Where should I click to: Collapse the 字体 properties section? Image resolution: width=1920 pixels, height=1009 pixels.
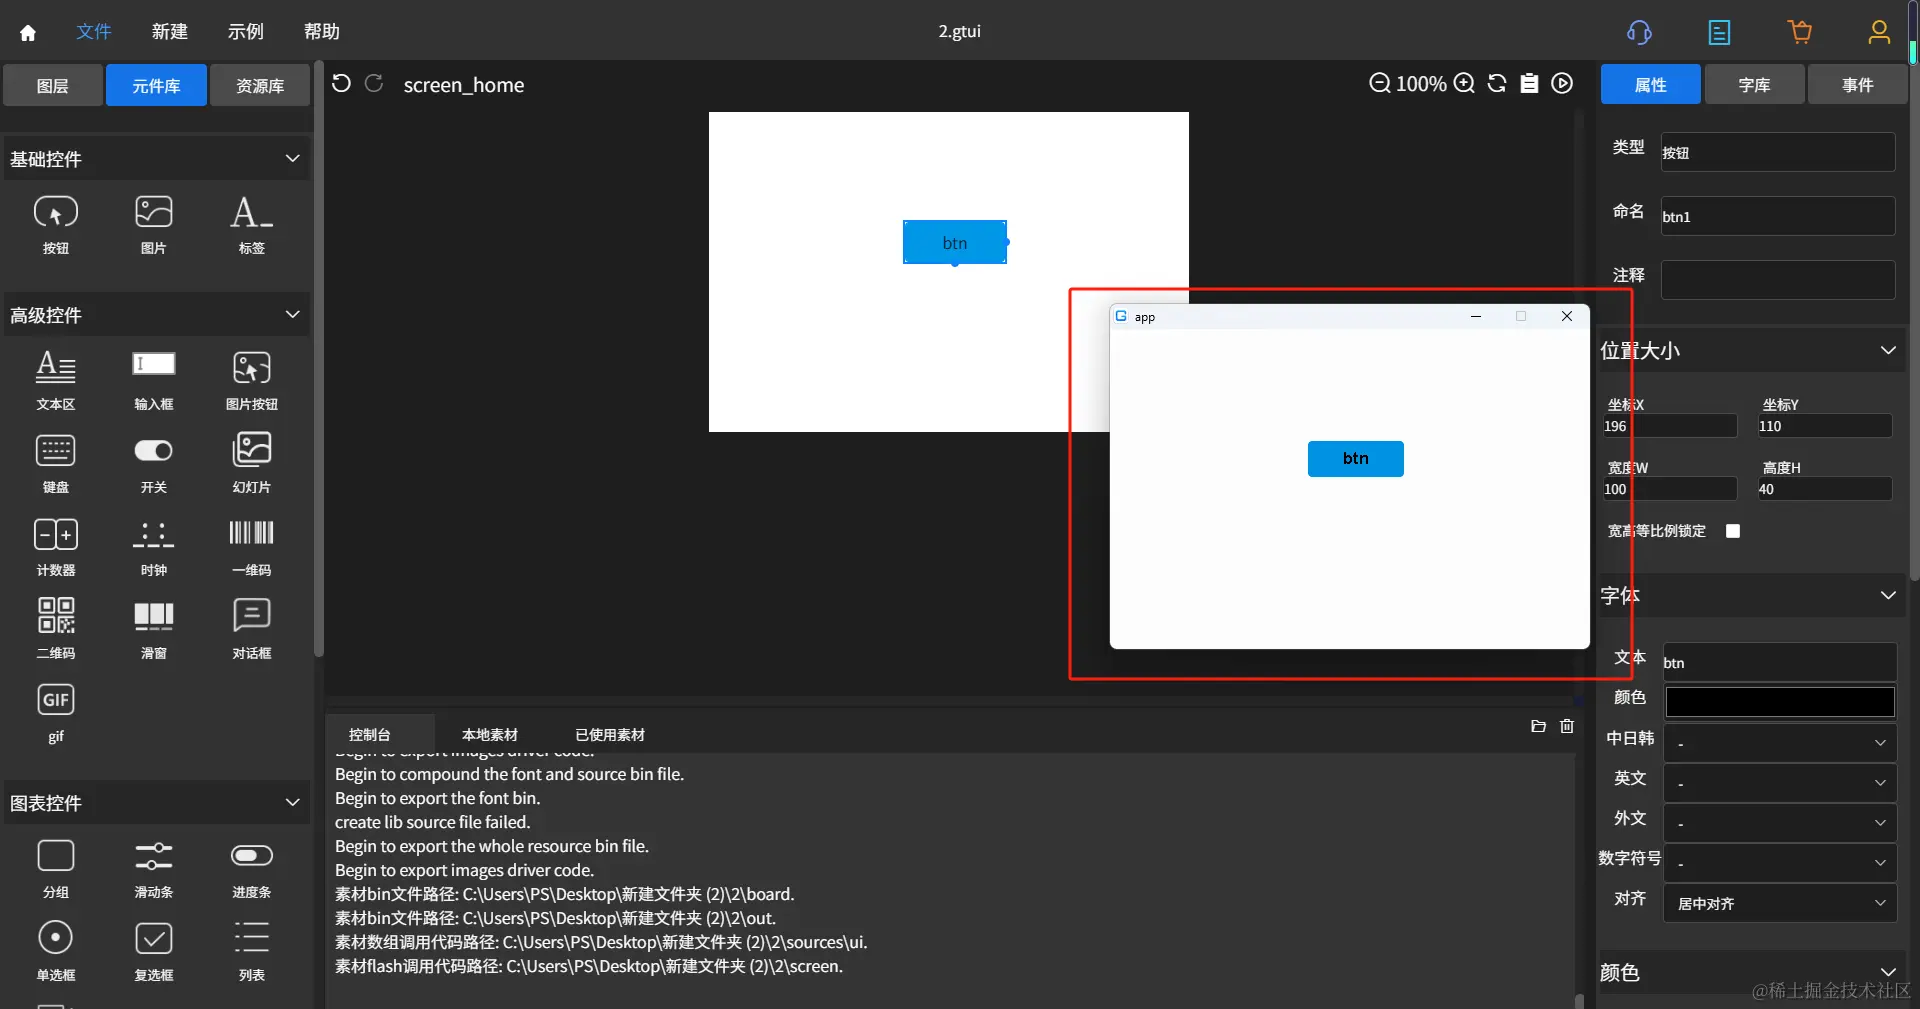tap(1888, 595)
